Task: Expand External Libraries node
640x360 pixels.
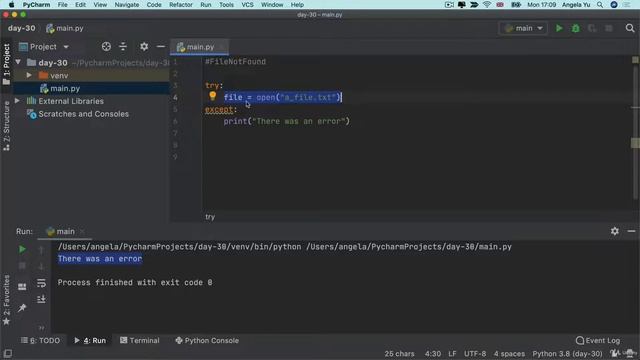Action: (x=17, y=101)
